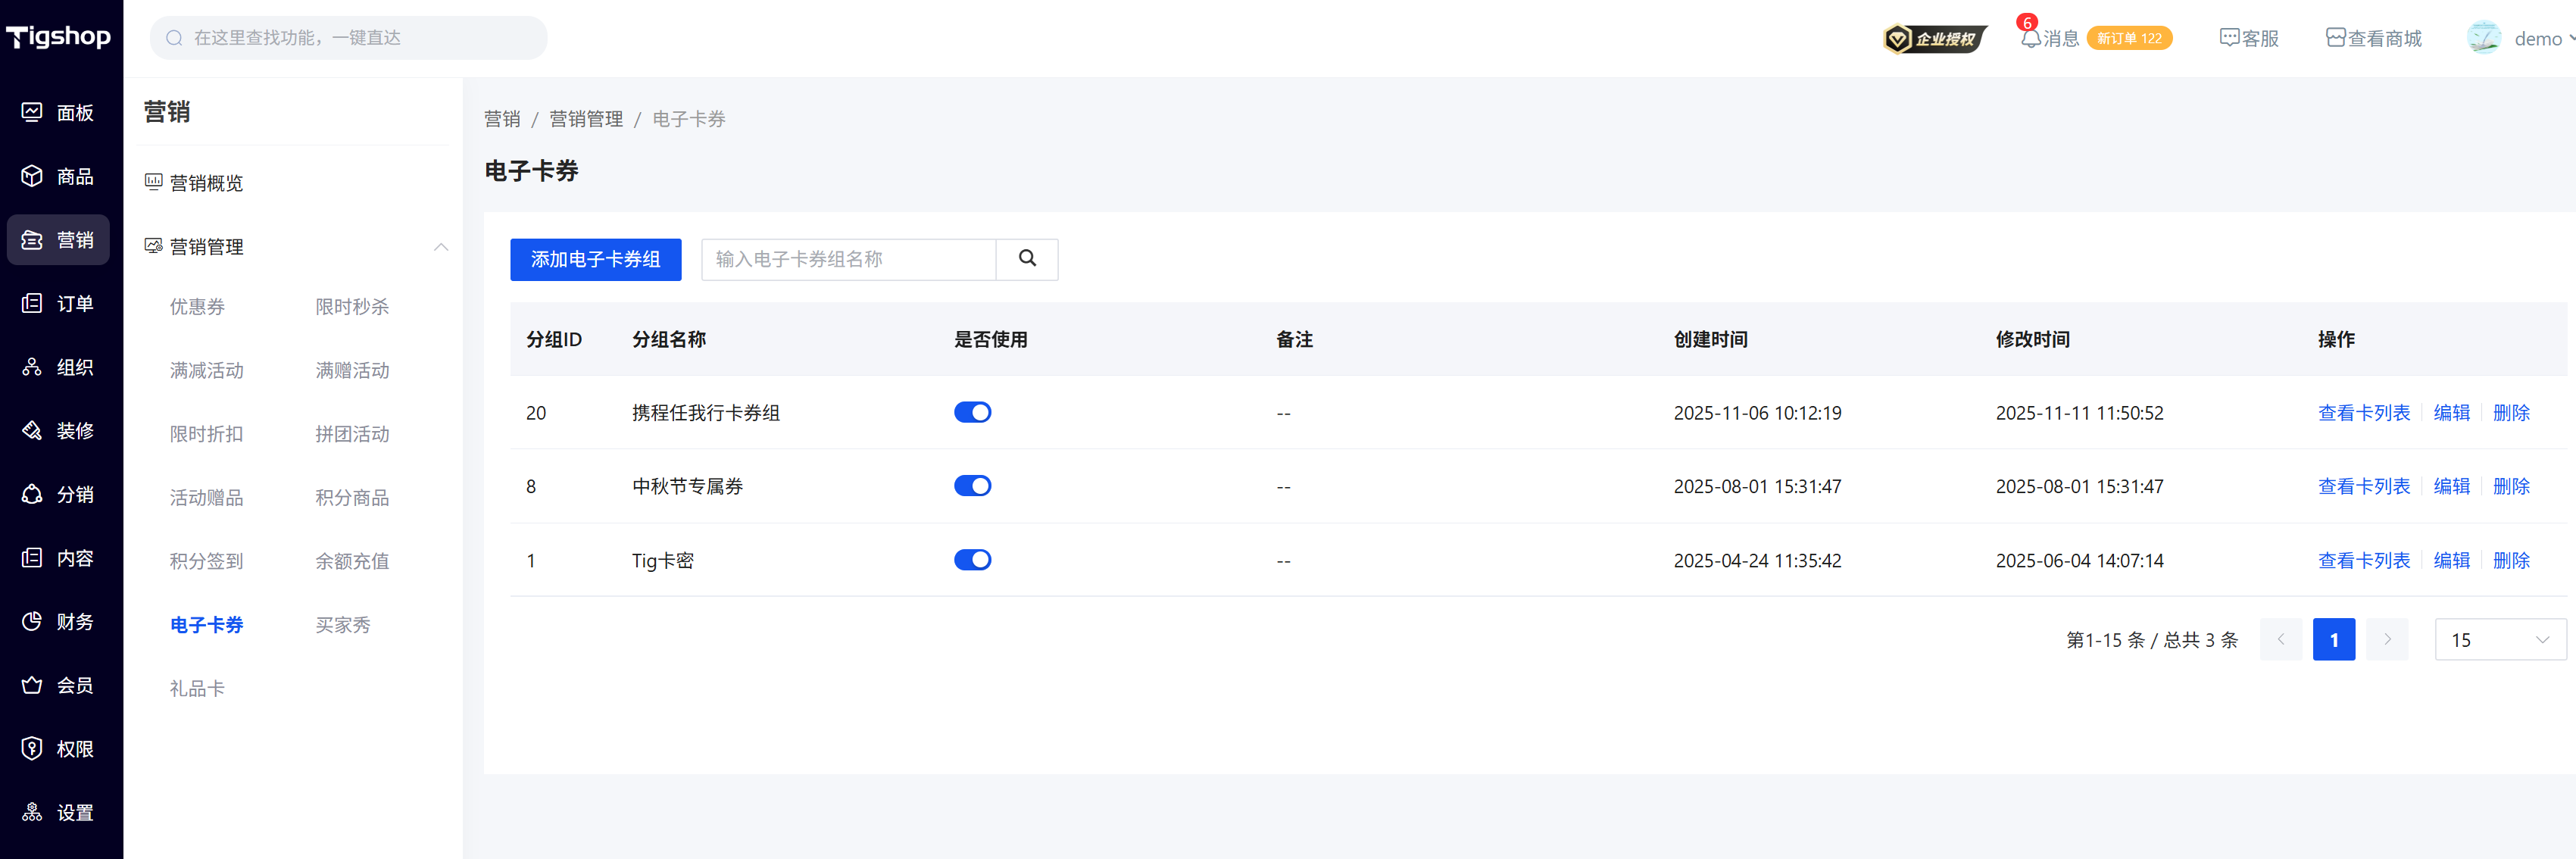Go to the 商品 products sidebar icon
The width and height of the screenshot is (2576, 859).
pyautogui.click(x=32, y=176)
